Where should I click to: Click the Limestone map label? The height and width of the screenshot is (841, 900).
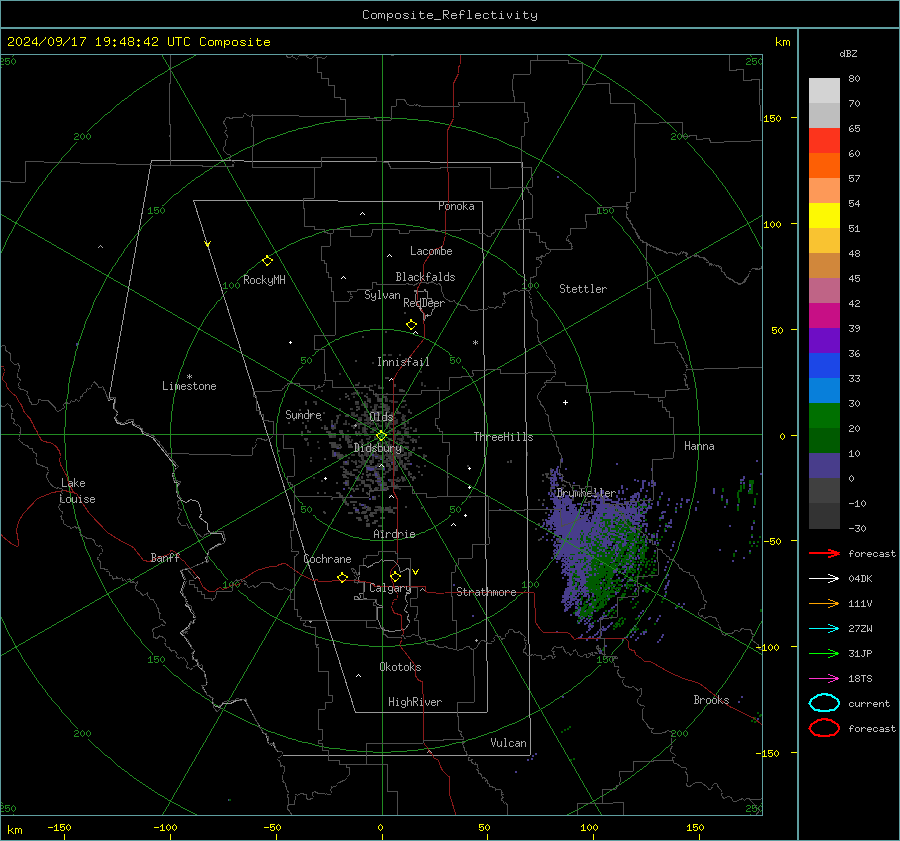pyautogui.click(x=189, y=386)
